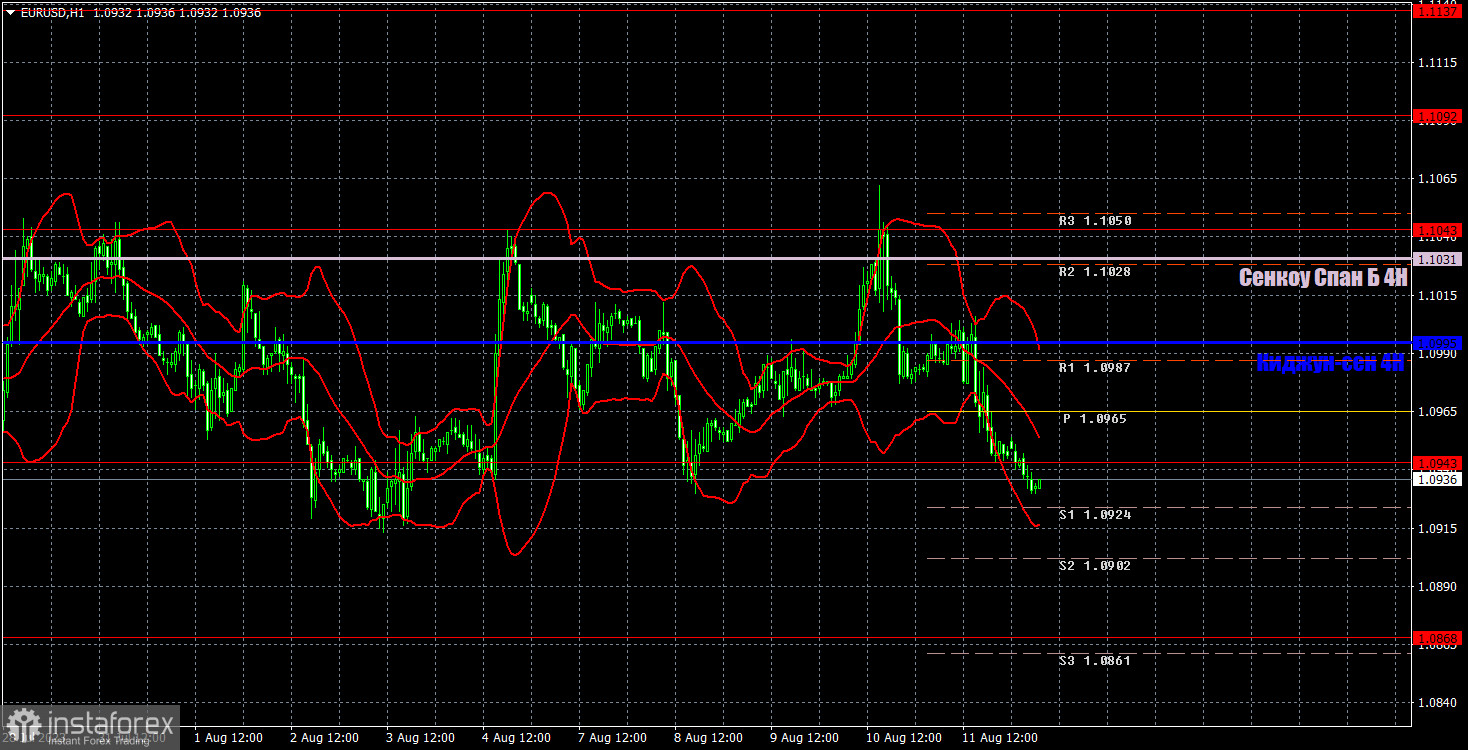This screenshot has width=1468, height=750.
Task: Click the 1 Aug 12:00 time axis label
Action: (x=228, y=738)
